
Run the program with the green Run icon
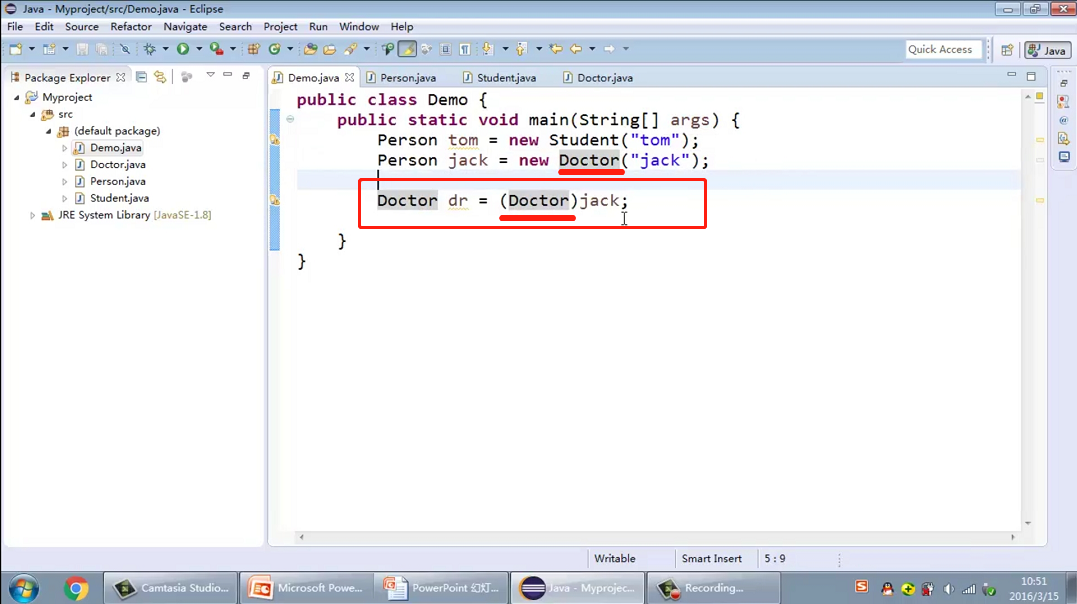pyautogui.click(x=183, y=49)
